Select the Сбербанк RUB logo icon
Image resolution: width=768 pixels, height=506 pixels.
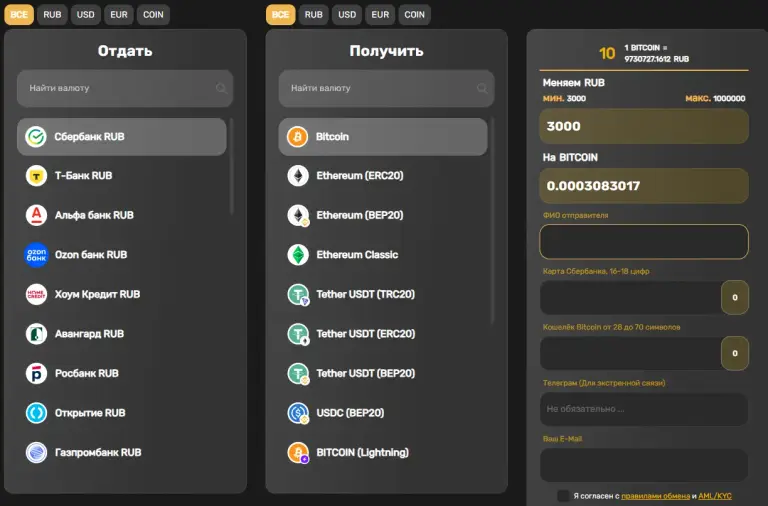[x=36, y=137]
